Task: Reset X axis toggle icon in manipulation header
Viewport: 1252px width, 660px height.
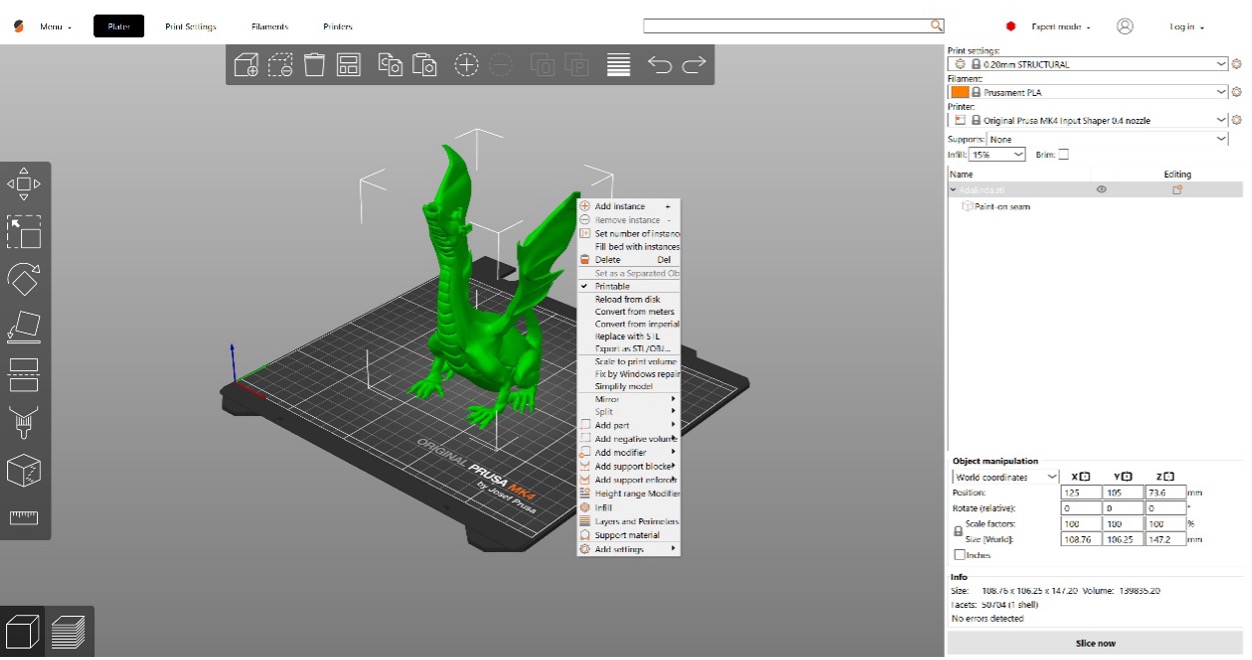Action: (1086, 477)
